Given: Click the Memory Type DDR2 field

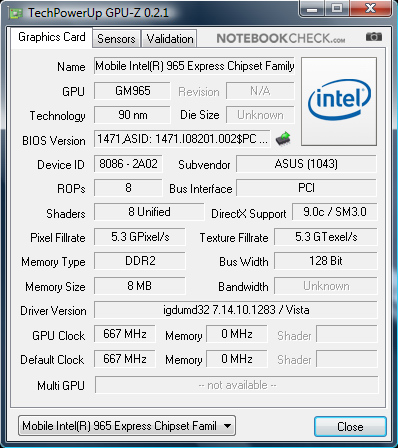Looking at the screenshot, I should click(x=140, y=261).
